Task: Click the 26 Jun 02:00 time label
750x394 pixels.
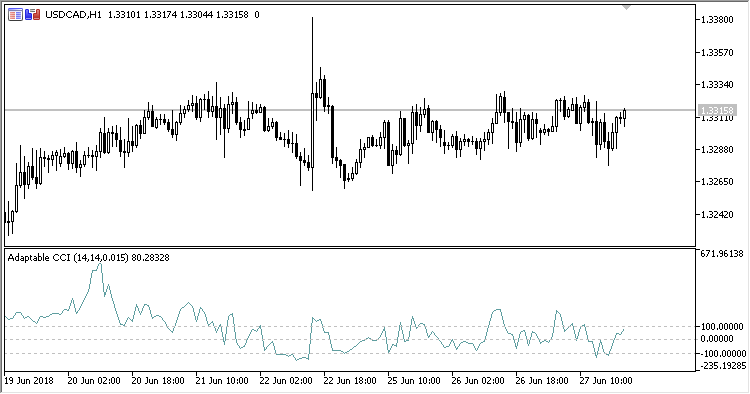Action: pos(478,381)
